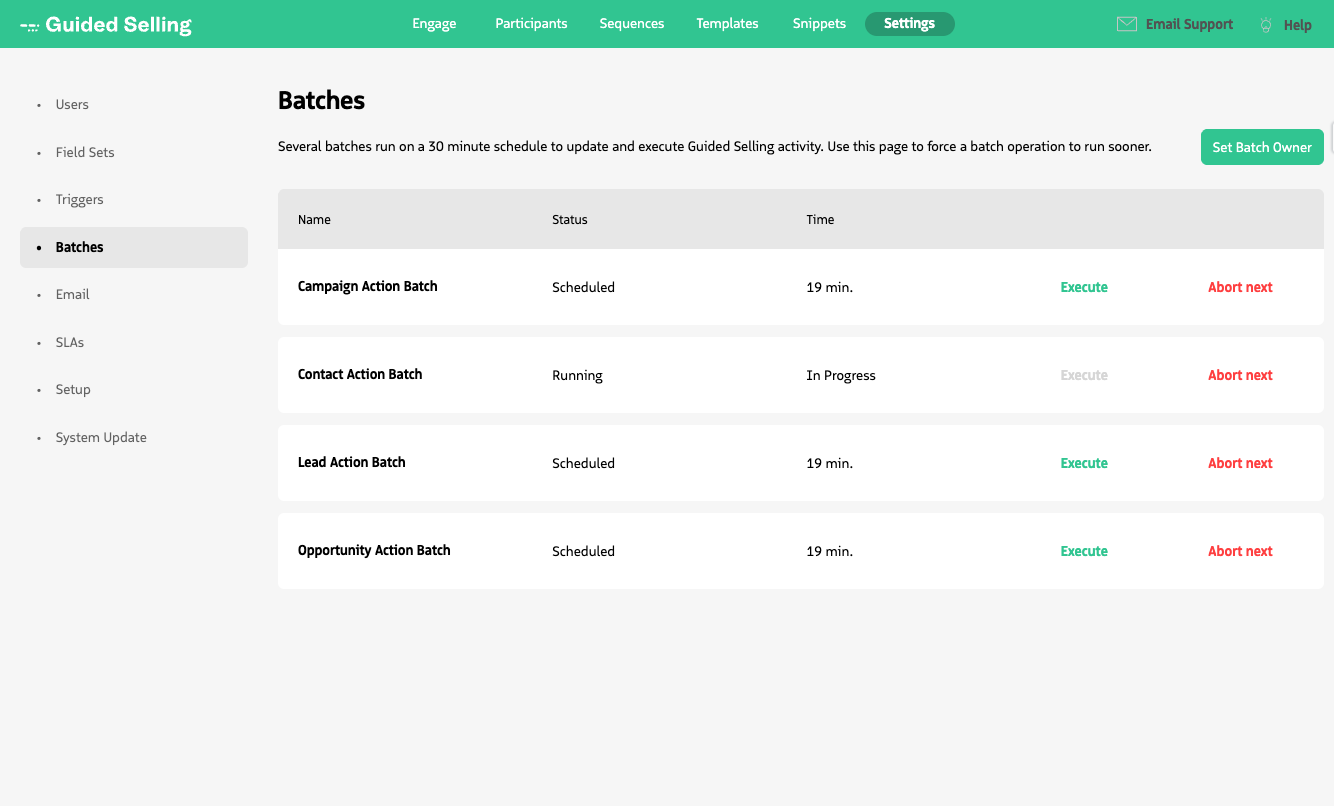Select the Settings navigation tab
The image size is (1334, 806).
click(x=909, y=23)
